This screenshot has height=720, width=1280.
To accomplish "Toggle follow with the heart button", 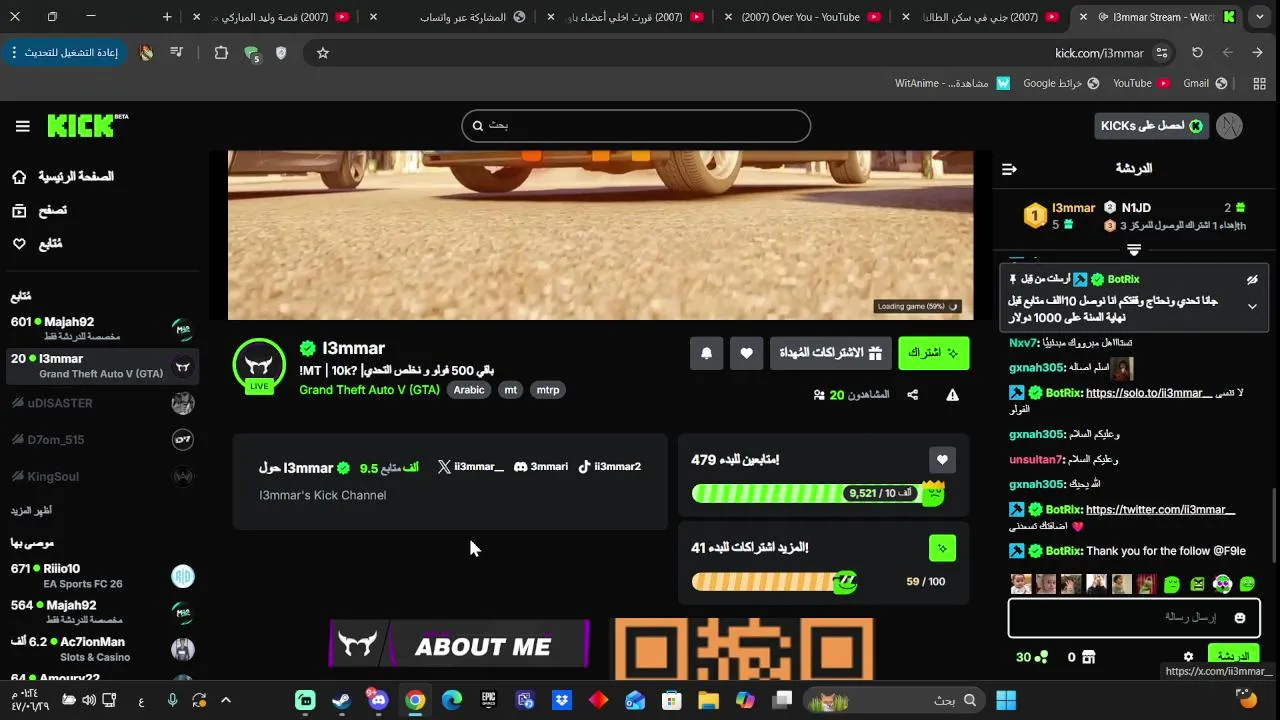I will click(746, 353).
